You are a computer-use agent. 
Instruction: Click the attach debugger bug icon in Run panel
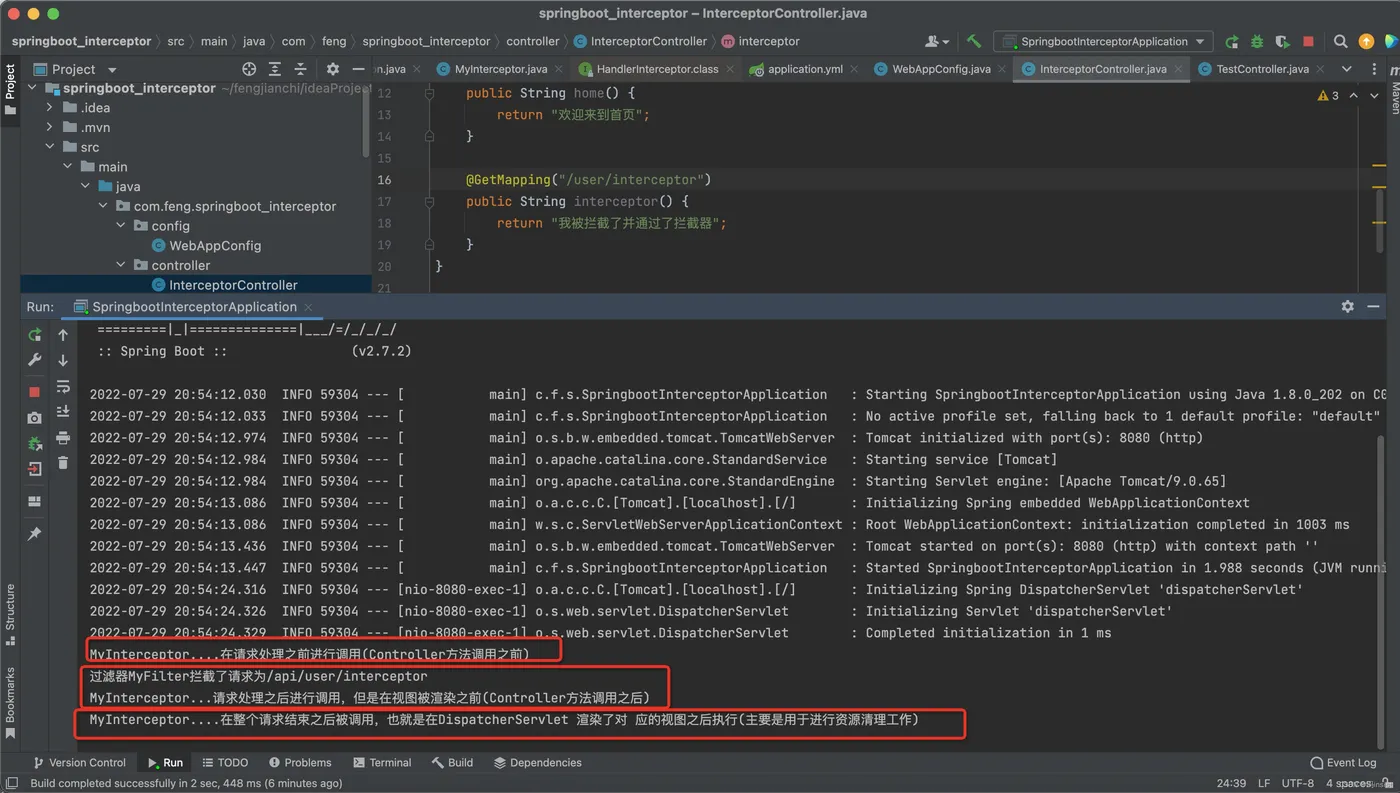35,443
